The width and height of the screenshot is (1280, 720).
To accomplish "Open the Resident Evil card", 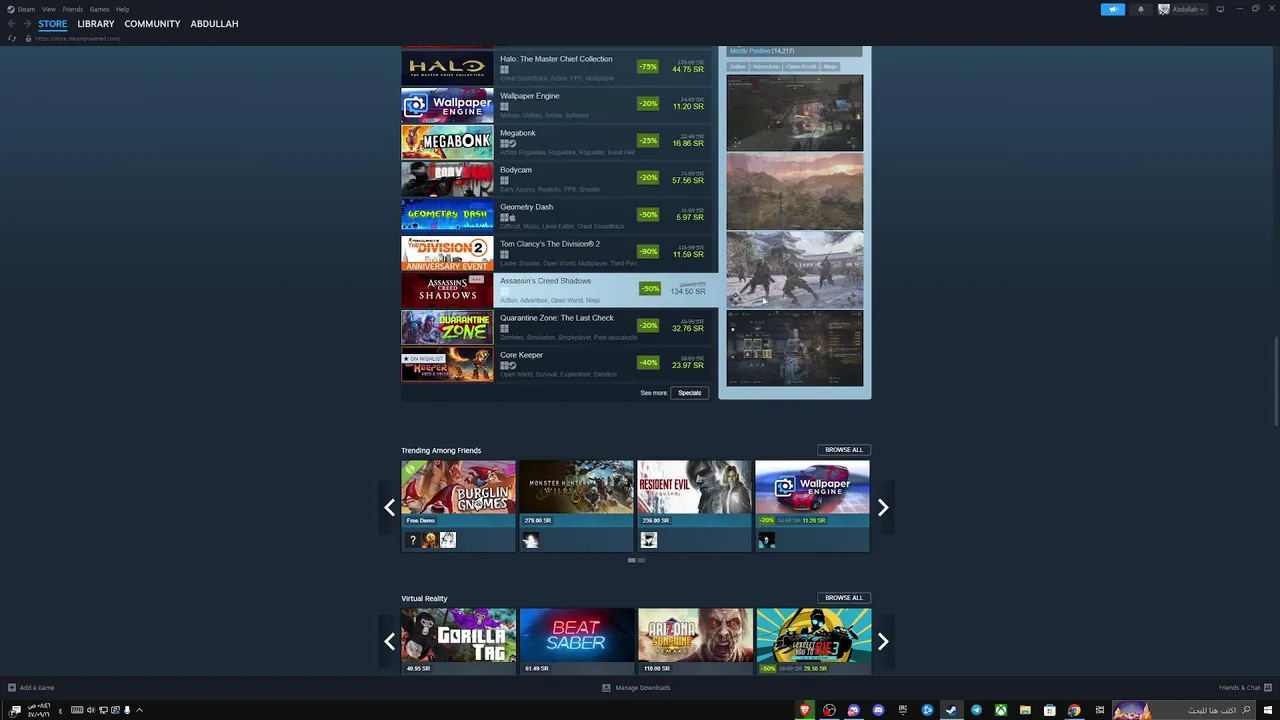I will point(694,506).
